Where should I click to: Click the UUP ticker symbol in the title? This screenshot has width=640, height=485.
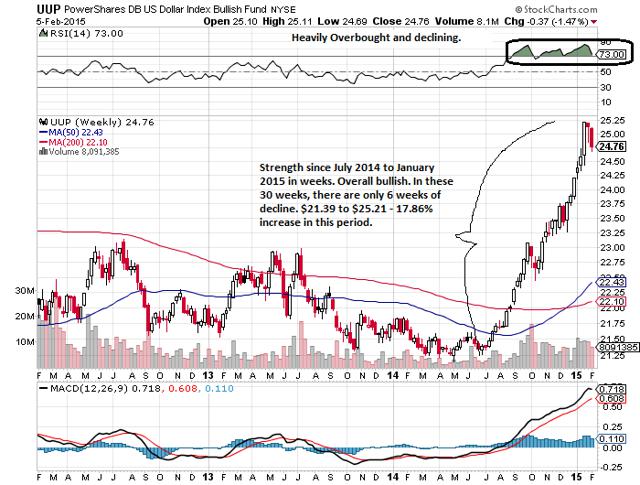pyautogui.click(x=49, y=9)
